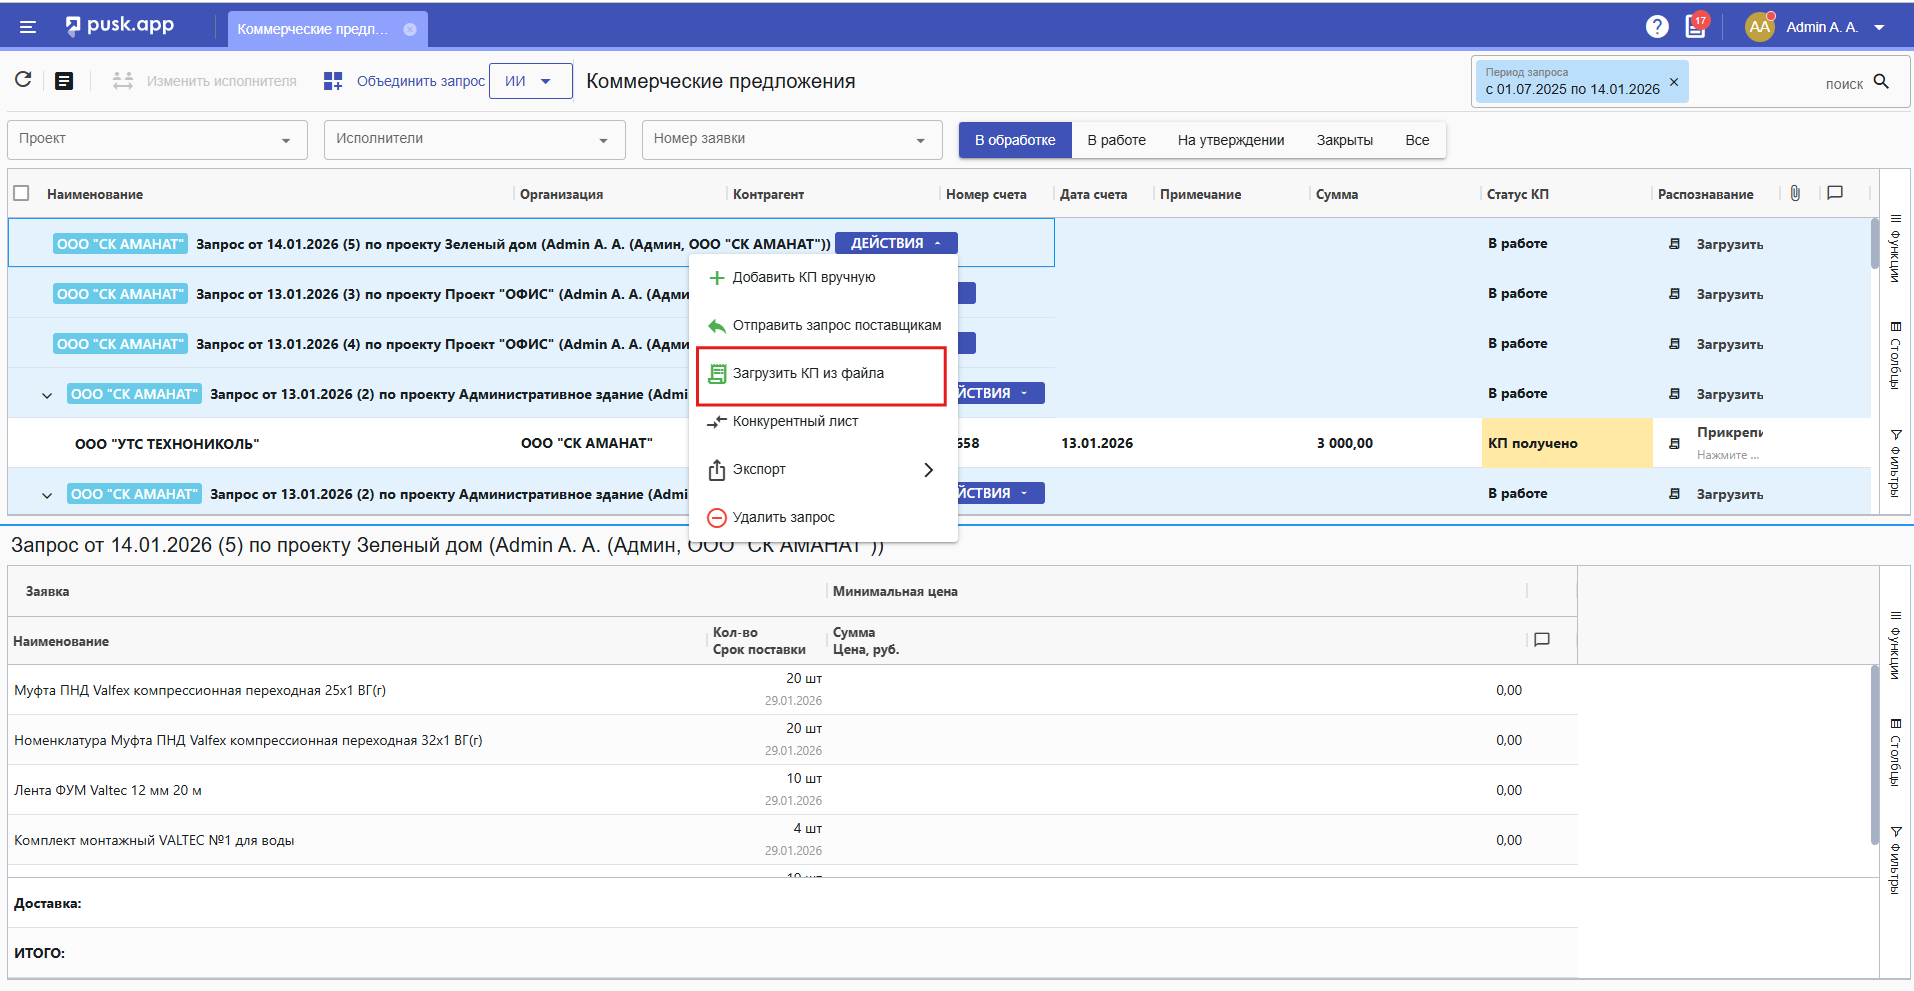Click the refresh icon in toolbar
Image resolution: width=1914 pixels, height=991 pixels.
click(x=23, y=80)
